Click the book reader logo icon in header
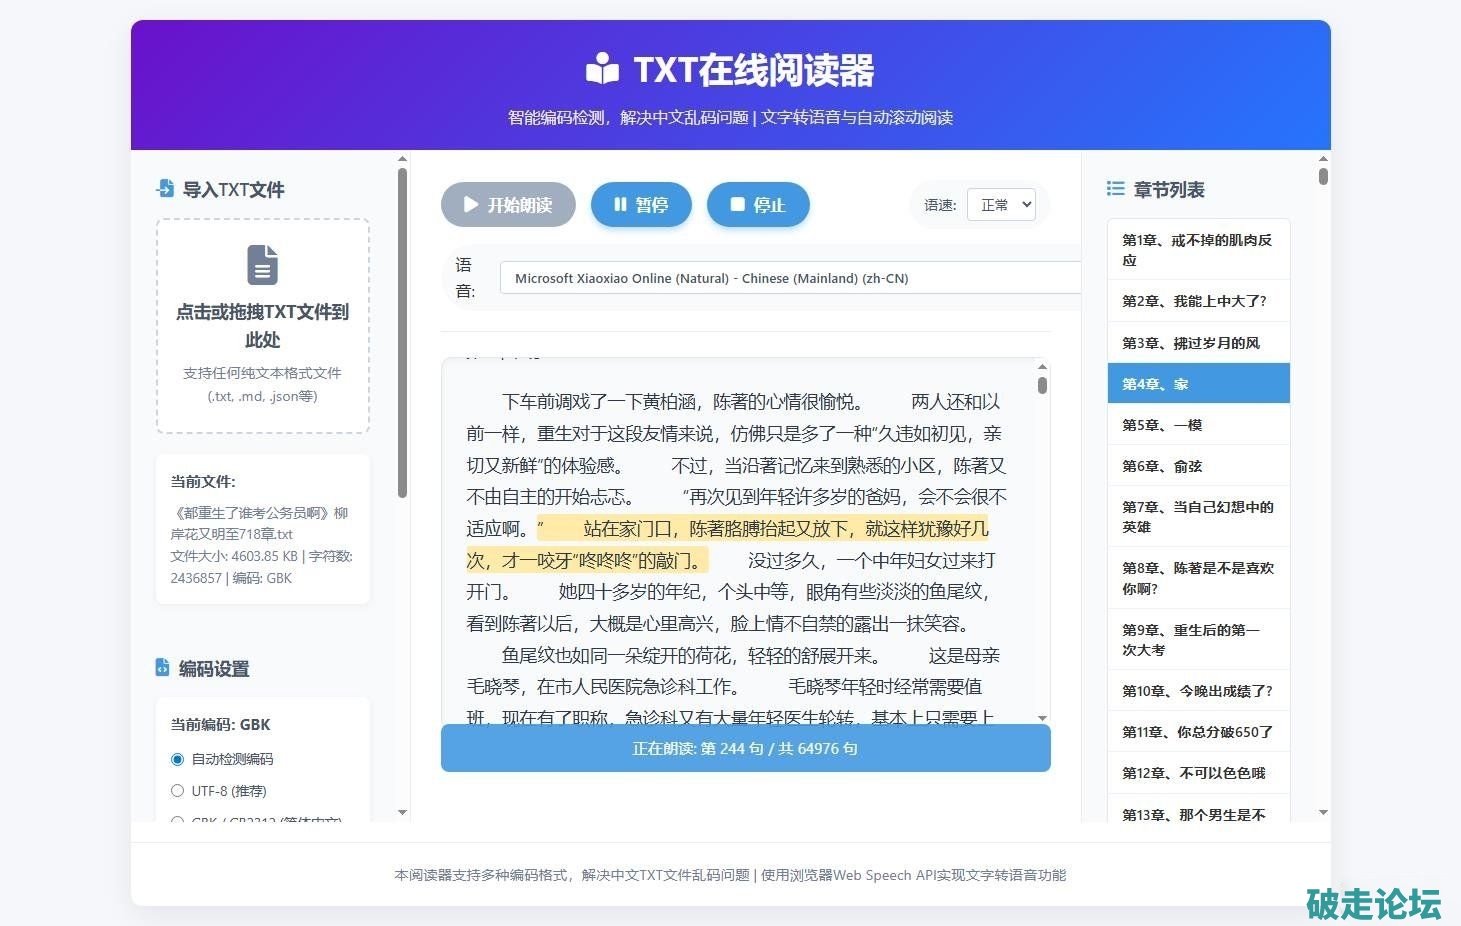Viewport: 1461px width, 926px height. coord(602,70)
